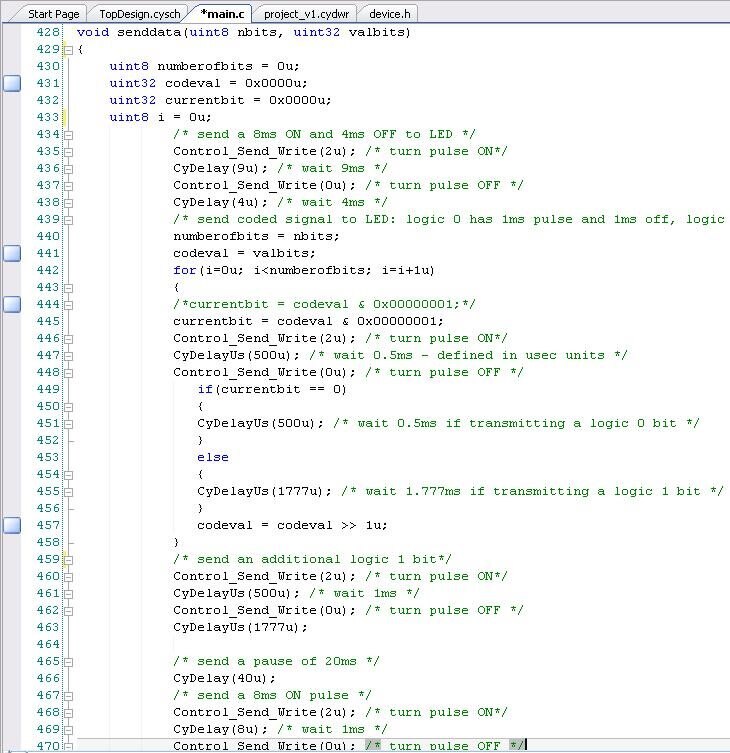Click the bookmark marker on line 444
This screenshot has width=730, height=753.
[x=12, y=305]
